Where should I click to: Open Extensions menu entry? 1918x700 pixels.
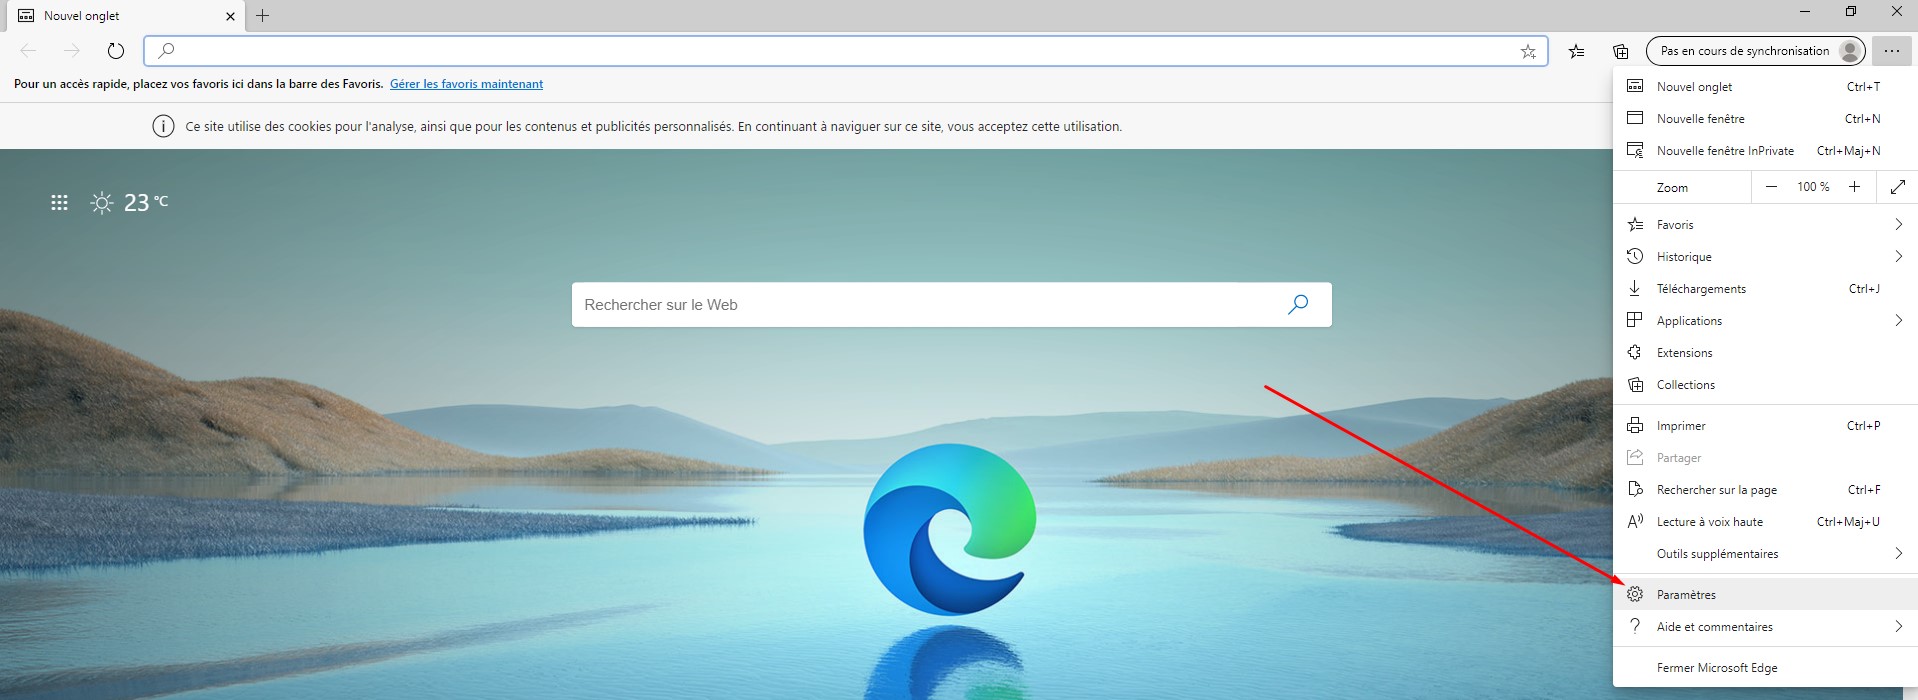[x=1765, y=353]
